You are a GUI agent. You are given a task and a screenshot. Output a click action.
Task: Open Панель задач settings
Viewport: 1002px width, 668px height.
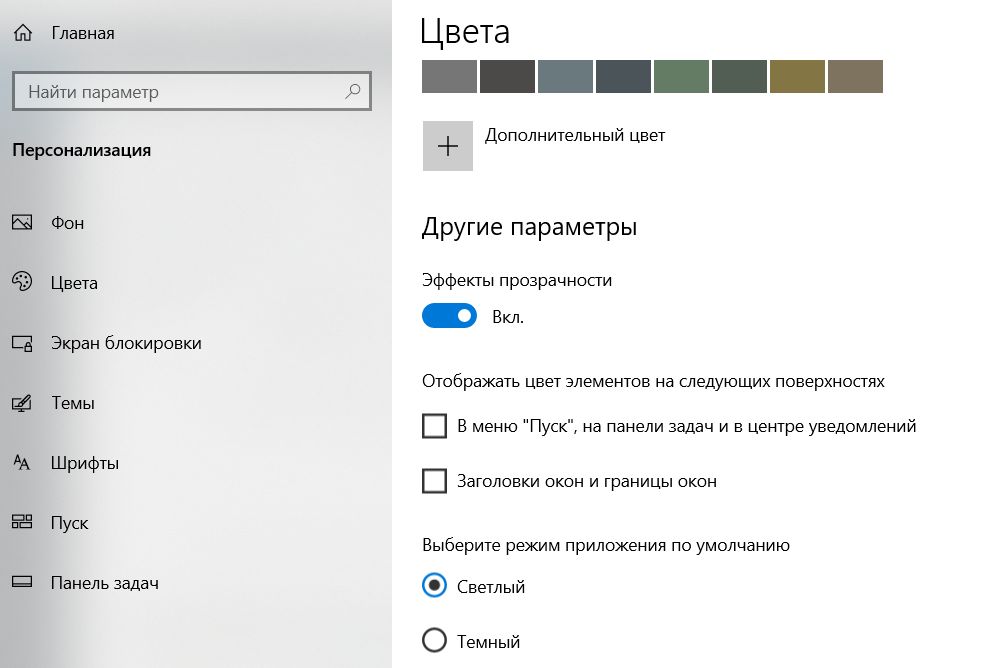point(105,584)
